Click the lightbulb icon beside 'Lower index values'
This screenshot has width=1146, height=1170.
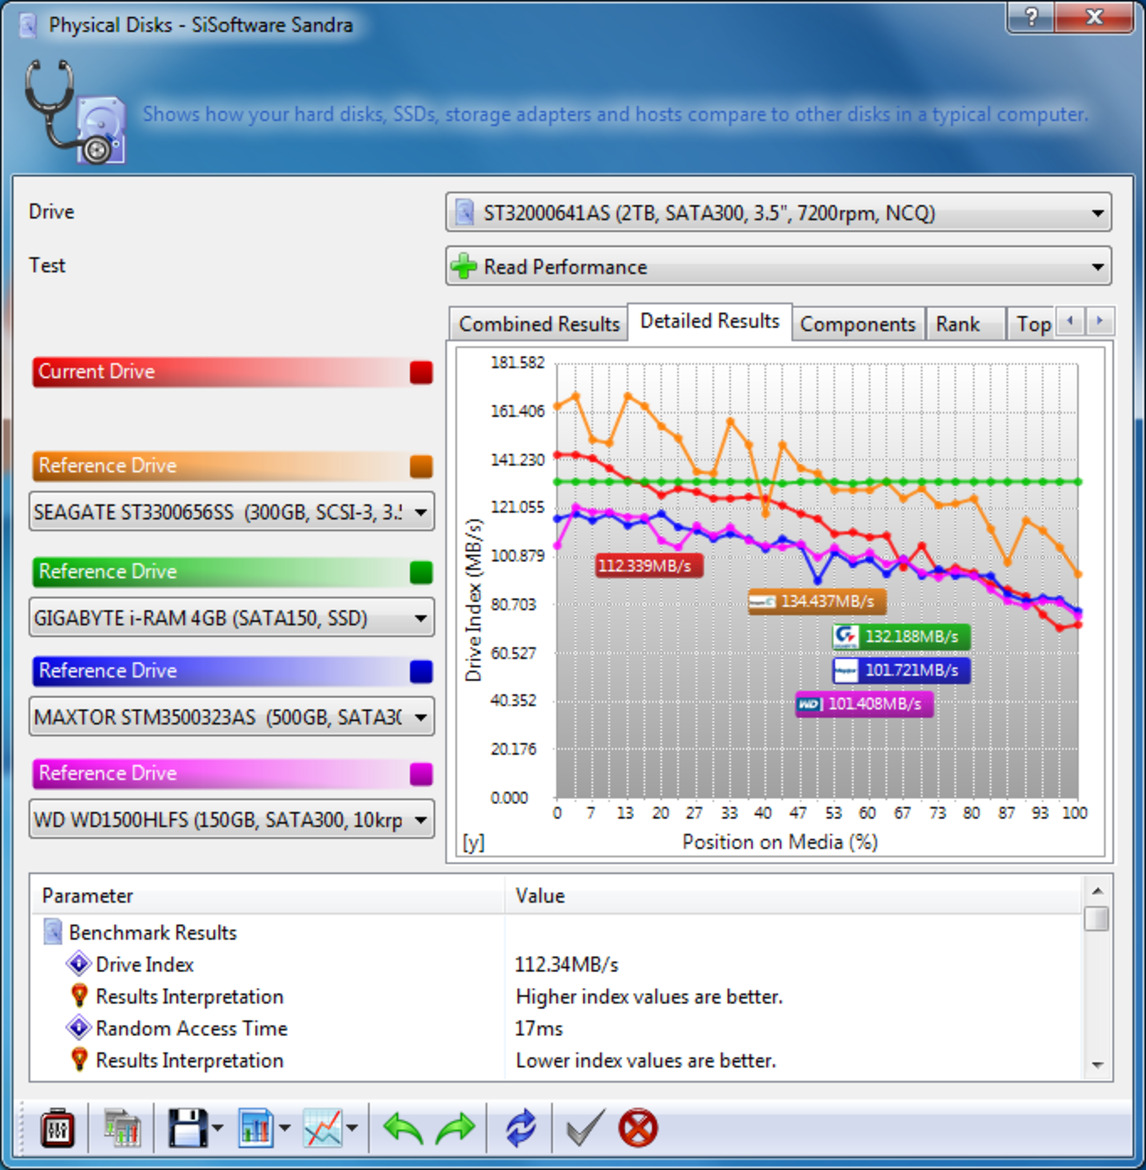pyautogui.click(x=79, y=1060)
